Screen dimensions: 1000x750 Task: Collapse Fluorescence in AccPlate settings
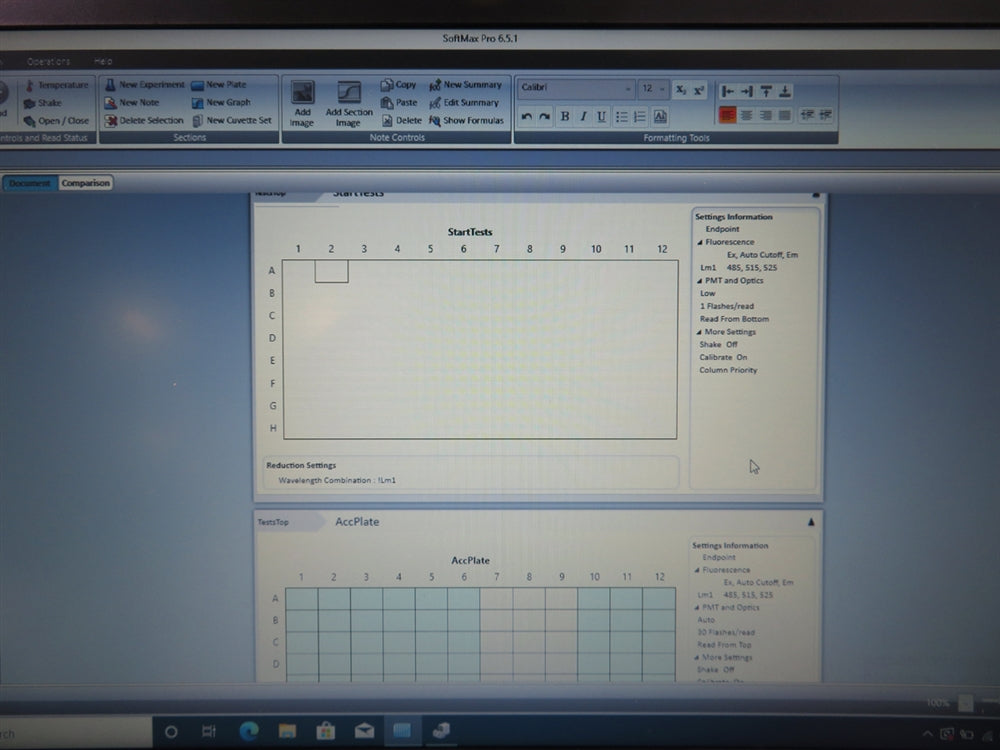[x=697, y=570]
